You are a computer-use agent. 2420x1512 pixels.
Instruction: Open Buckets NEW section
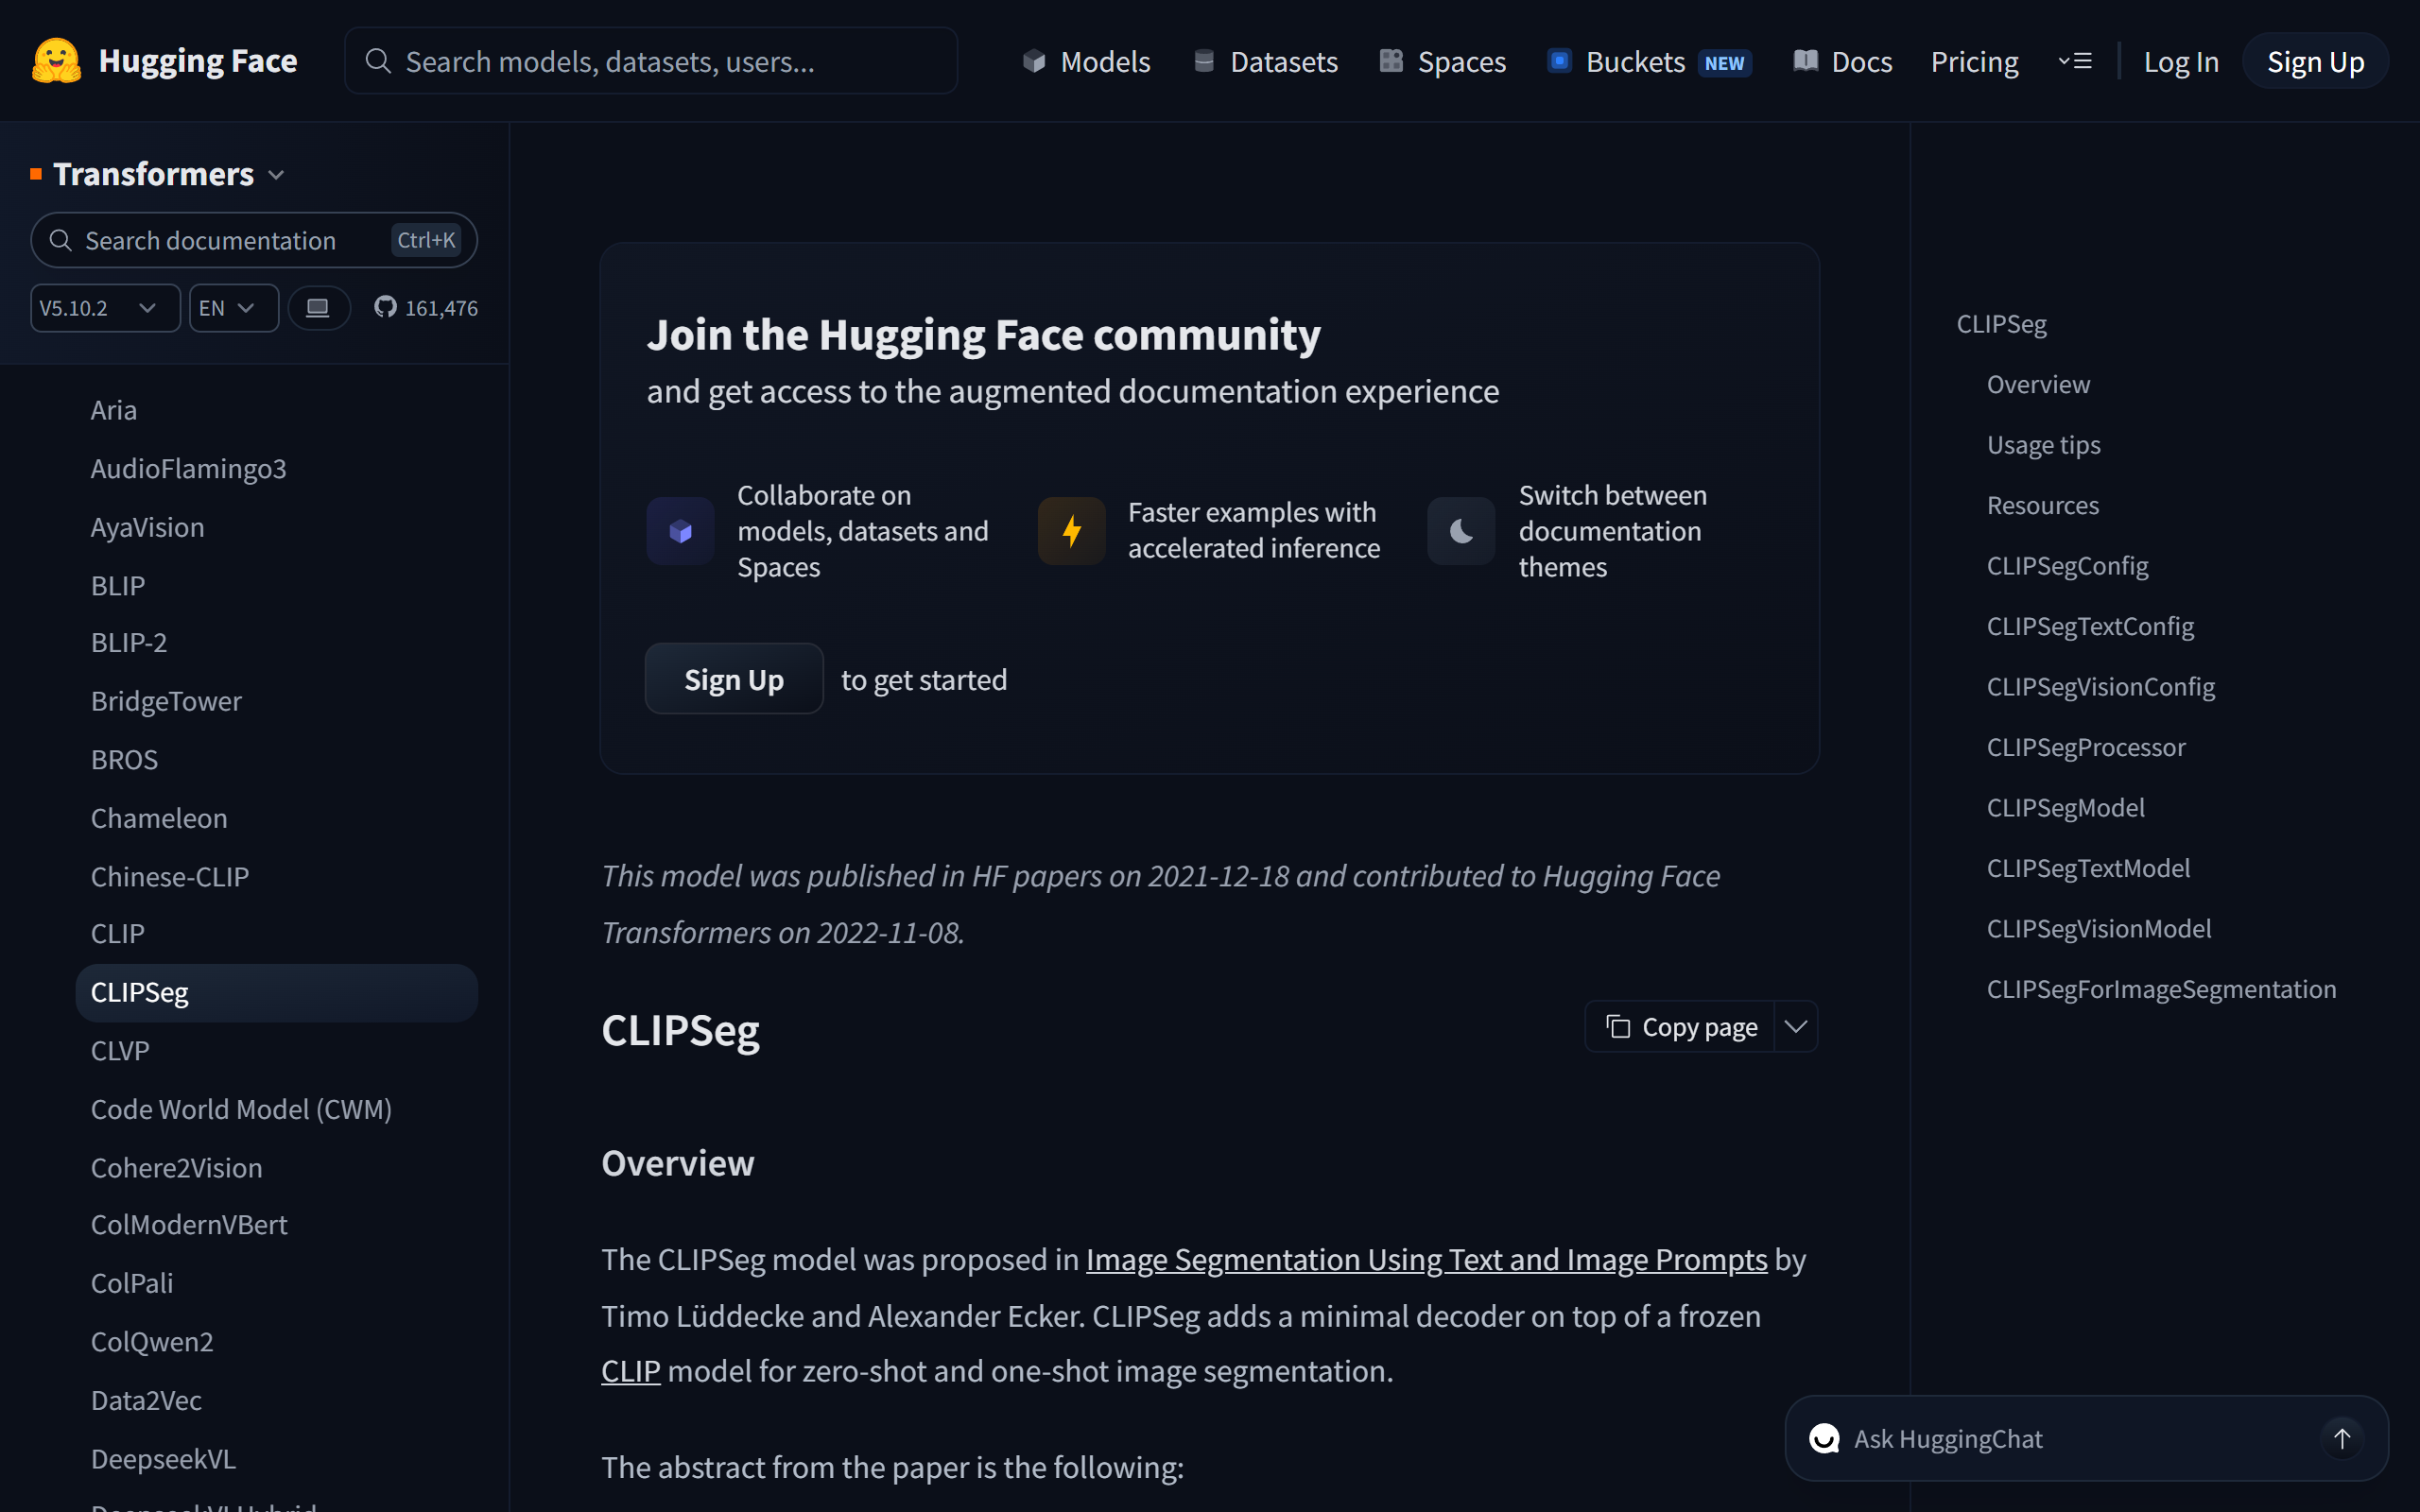tap(1649, 62)
